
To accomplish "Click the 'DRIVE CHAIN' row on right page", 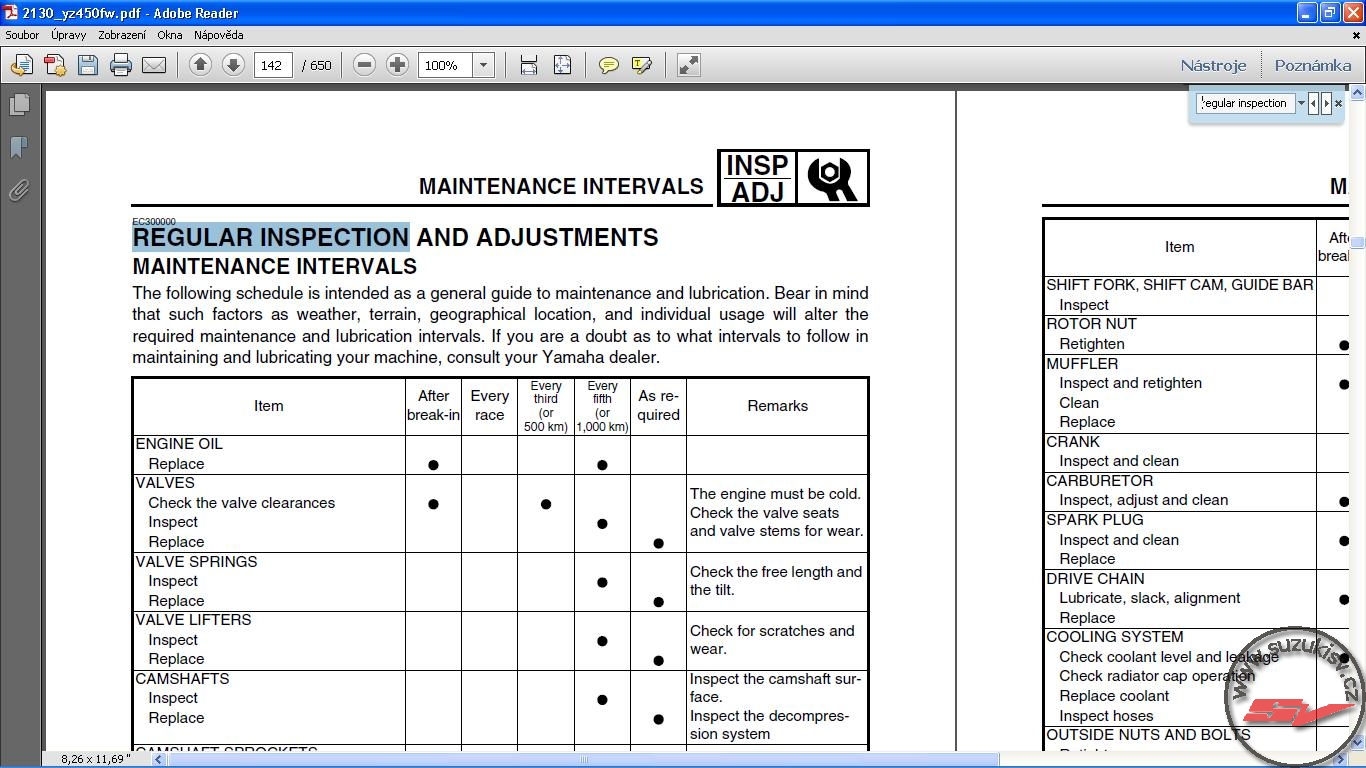I will pos(1096,579).
